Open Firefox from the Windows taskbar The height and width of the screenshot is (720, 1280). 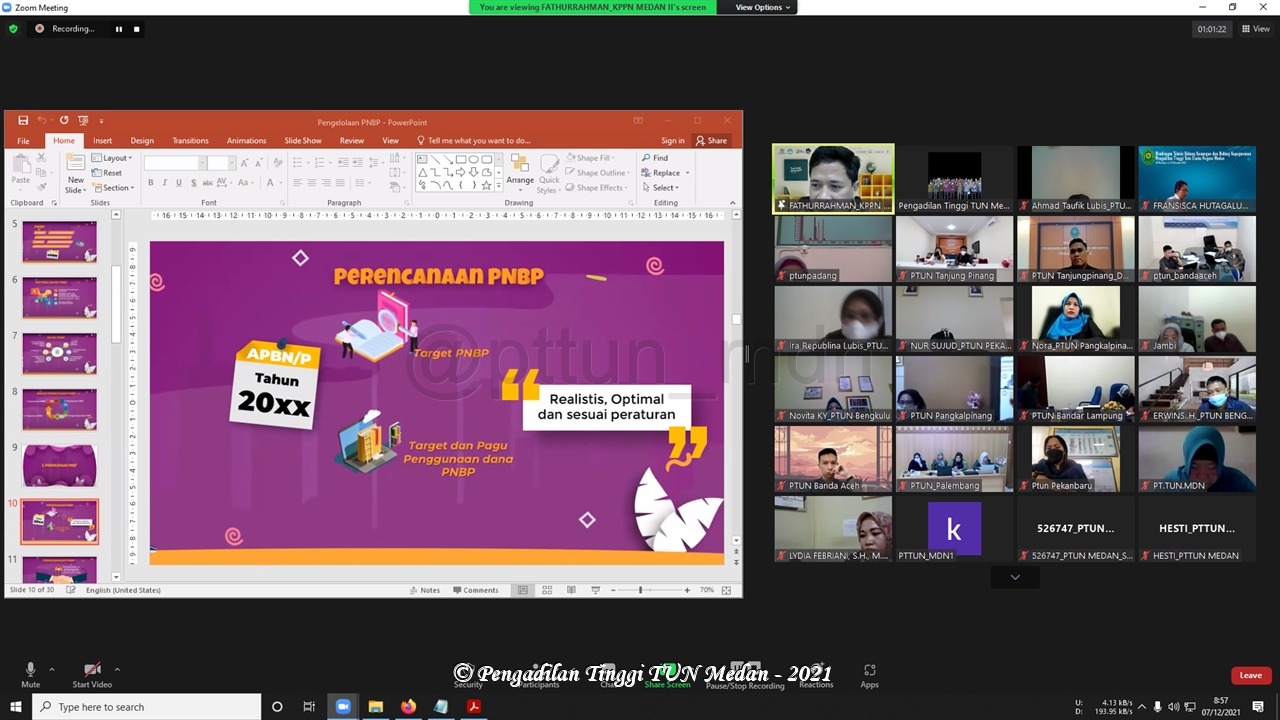(x=408, y=707)
